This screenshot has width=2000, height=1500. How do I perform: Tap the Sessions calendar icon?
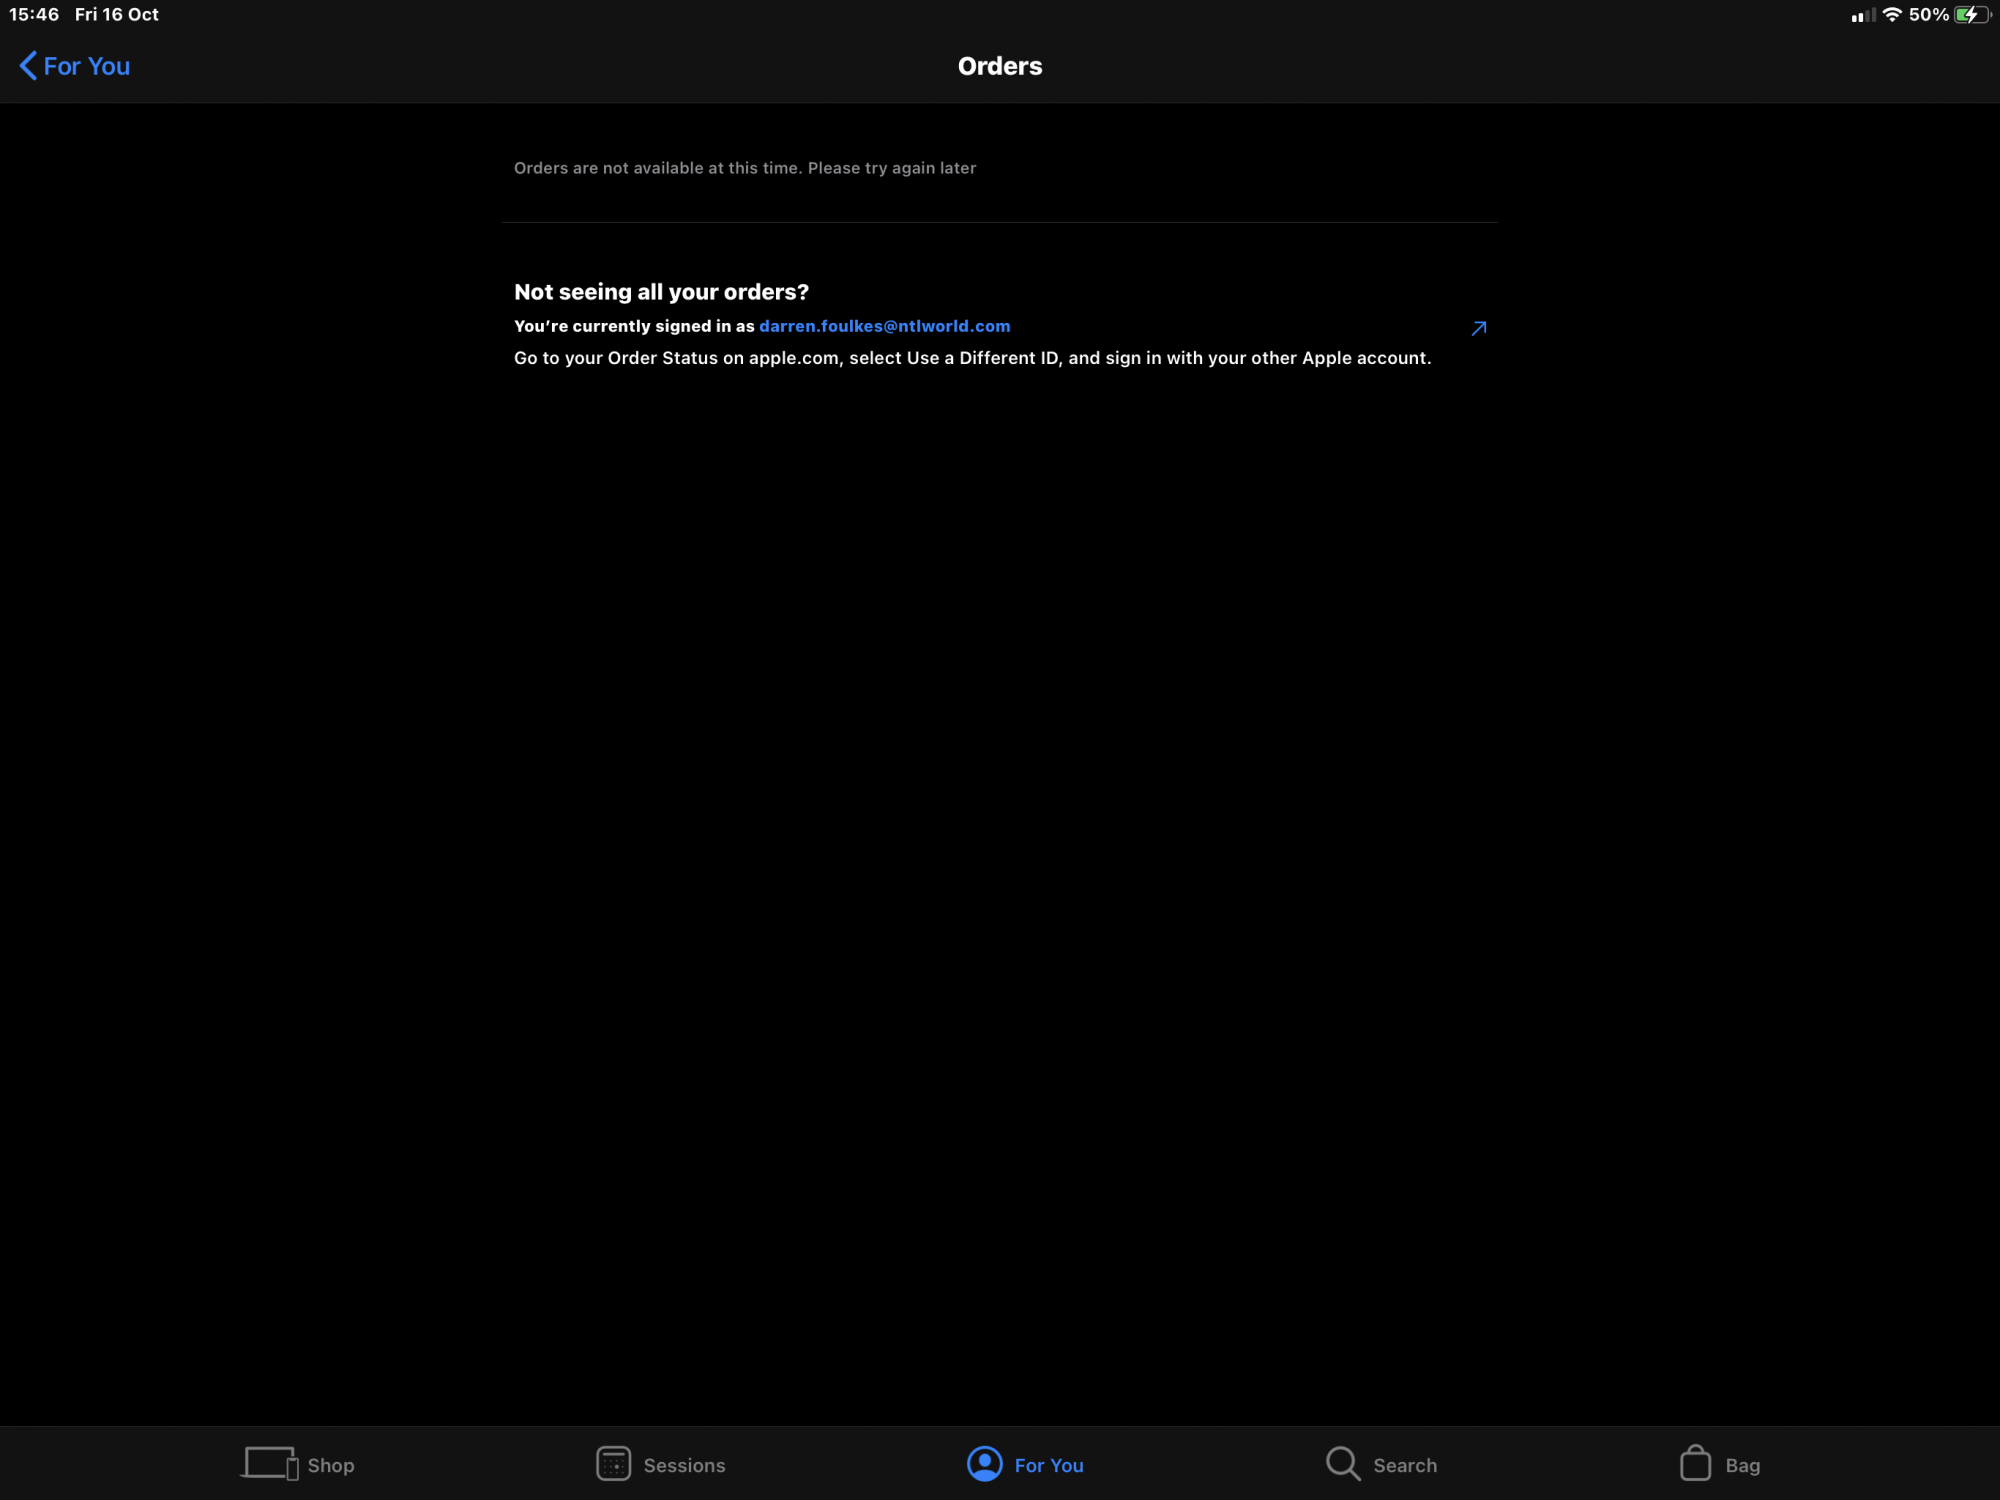(613, 1464)
